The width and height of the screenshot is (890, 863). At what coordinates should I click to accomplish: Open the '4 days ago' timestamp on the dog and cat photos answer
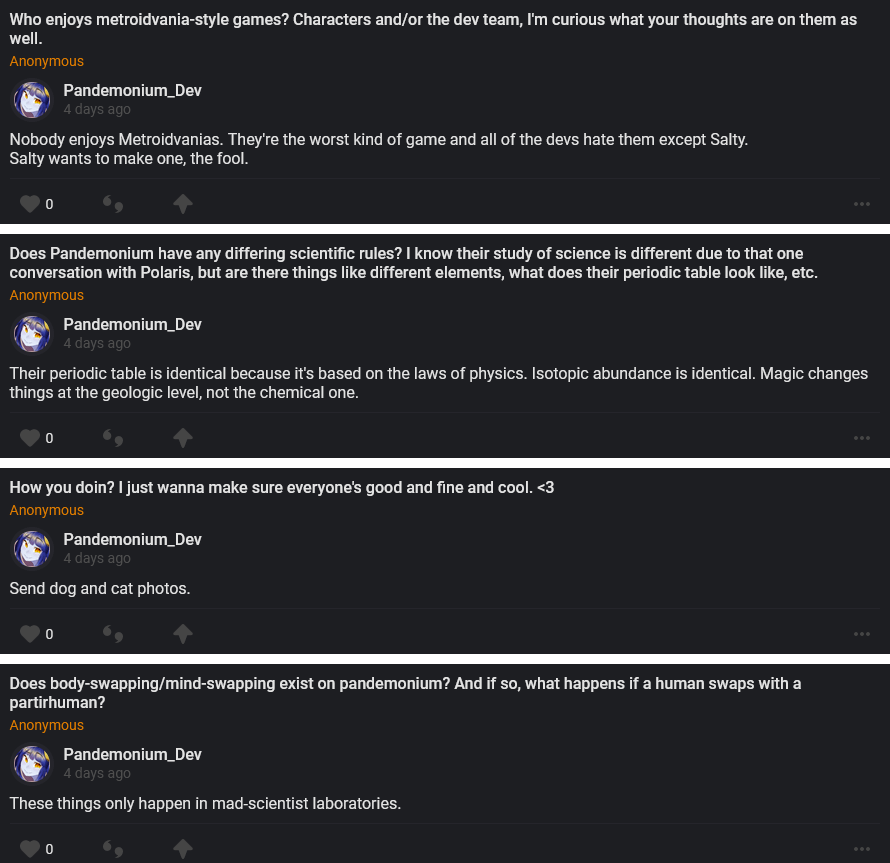97,558
